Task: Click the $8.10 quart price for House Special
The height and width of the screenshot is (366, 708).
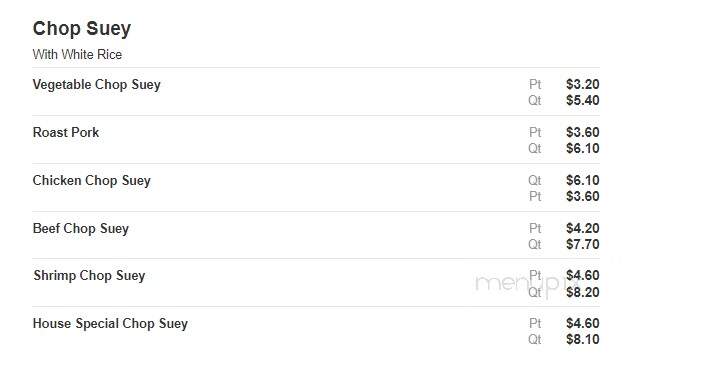Action: click(x=582, y=339)
